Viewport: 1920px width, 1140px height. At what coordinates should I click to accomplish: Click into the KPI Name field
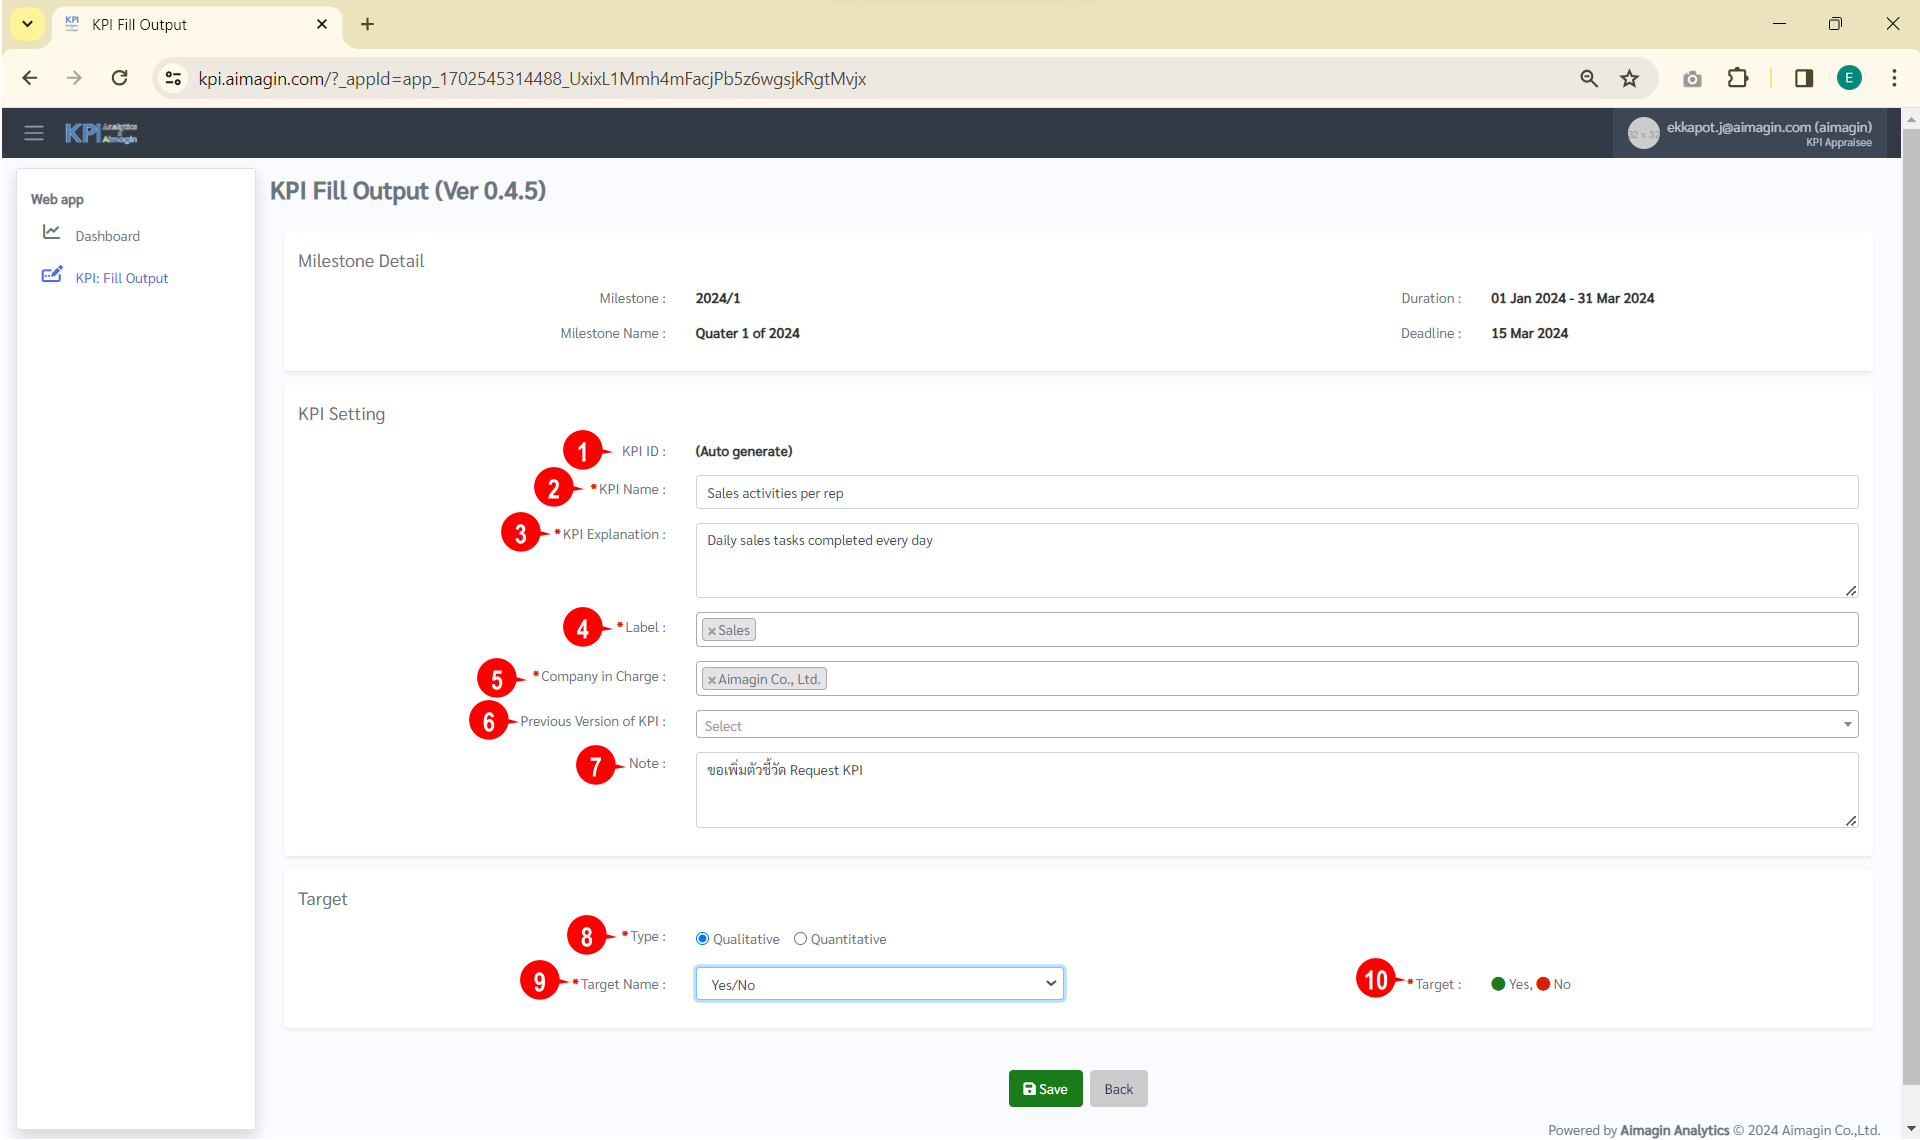click(1276, 493)
